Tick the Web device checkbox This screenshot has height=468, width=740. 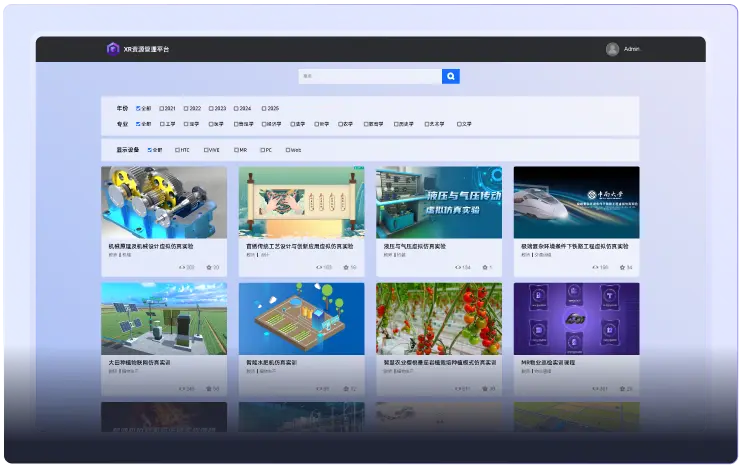tap(287, 150)
